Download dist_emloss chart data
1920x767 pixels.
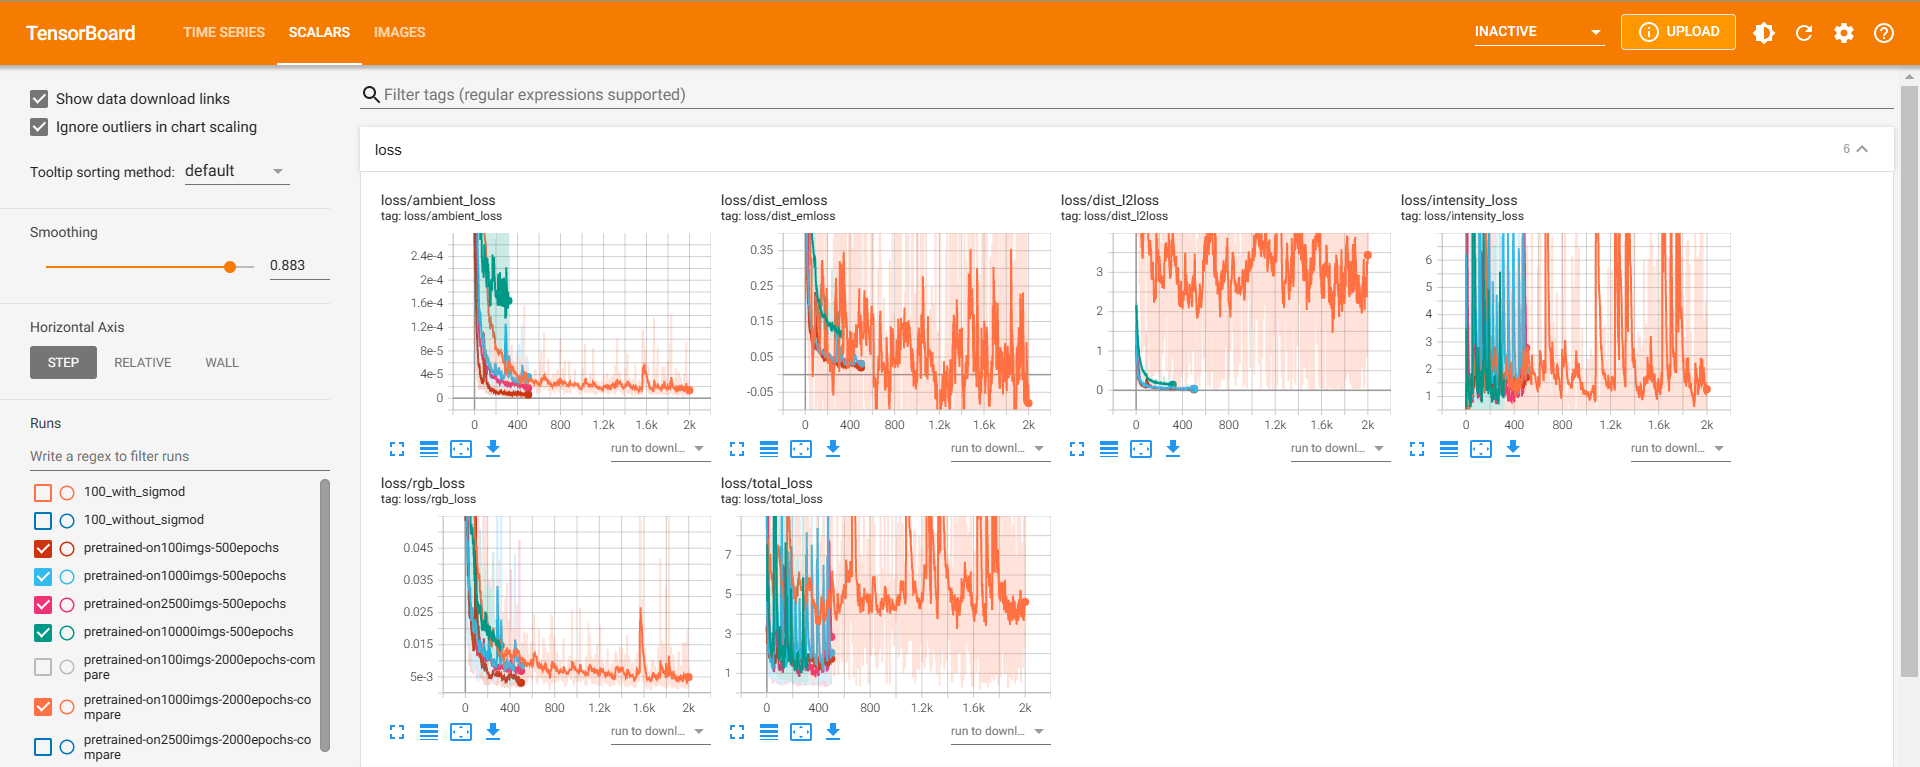(833, 448)
